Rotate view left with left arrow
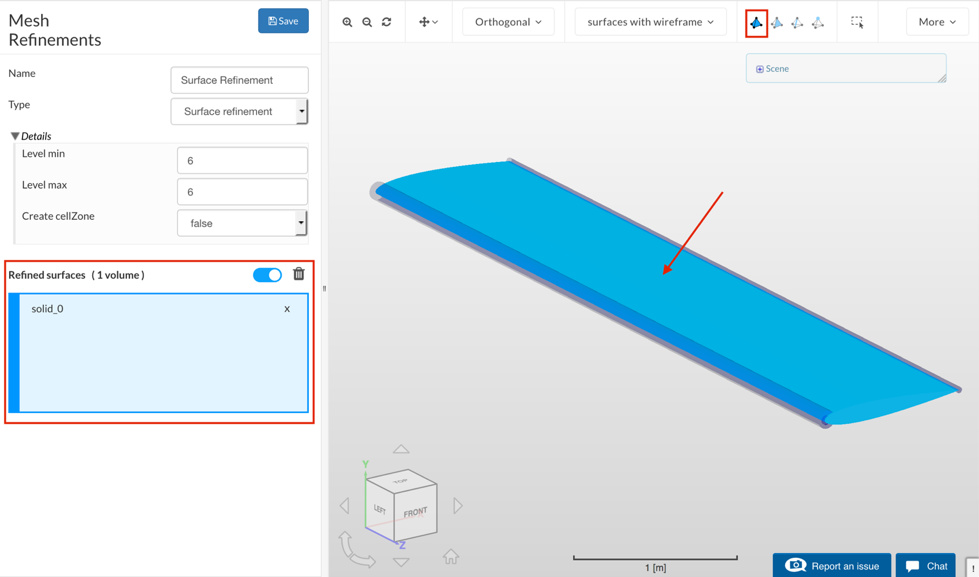Screen dimensions: 979x577 344,505
